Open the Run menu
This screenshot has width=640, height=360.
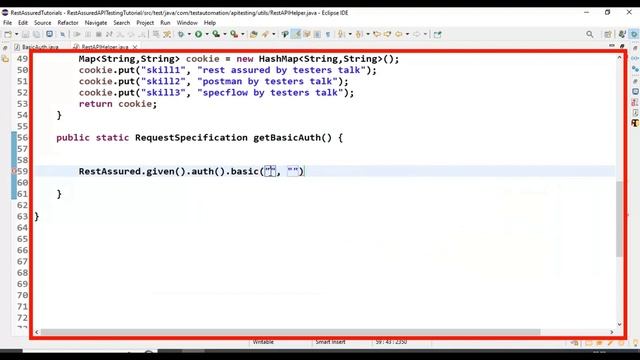coord(165,23)
